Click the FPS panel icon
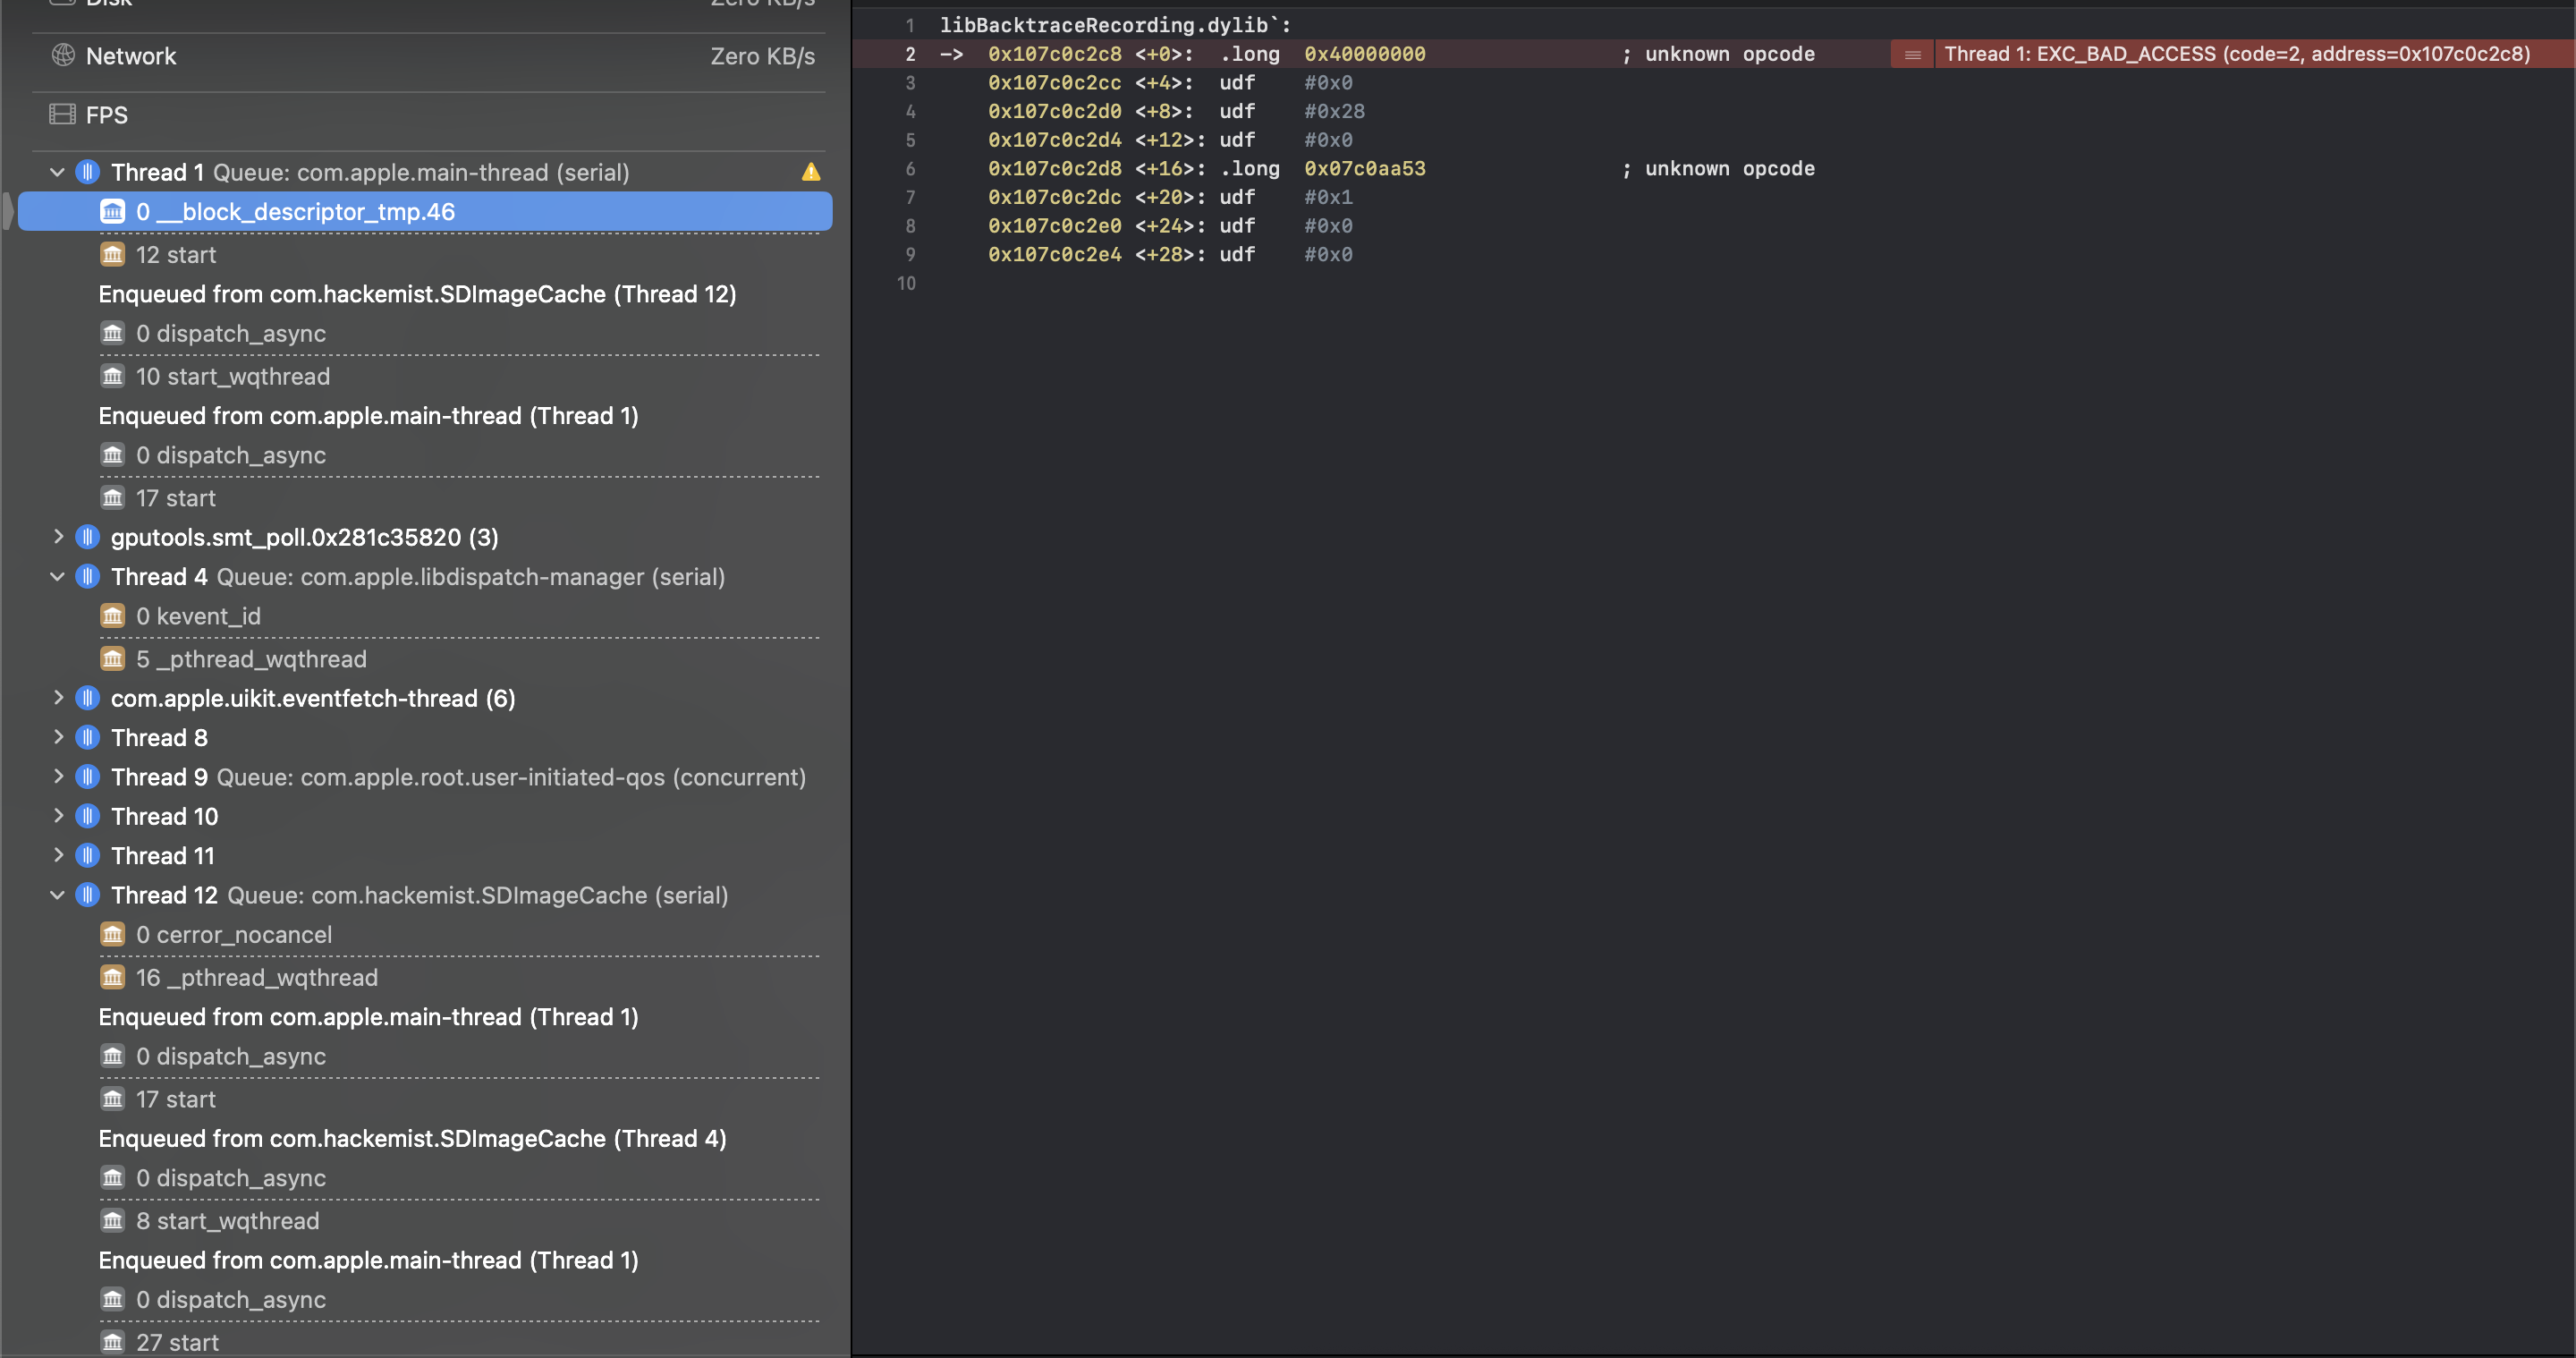 pos(62,114)
